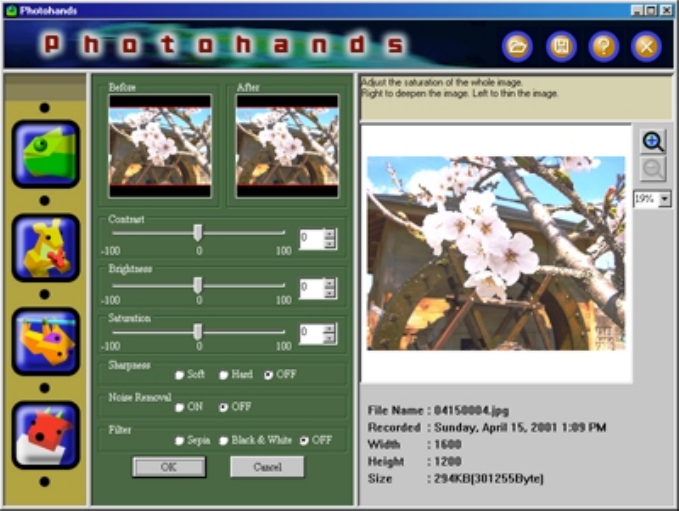Click the Contrast value input field

(x=312, y=239)
